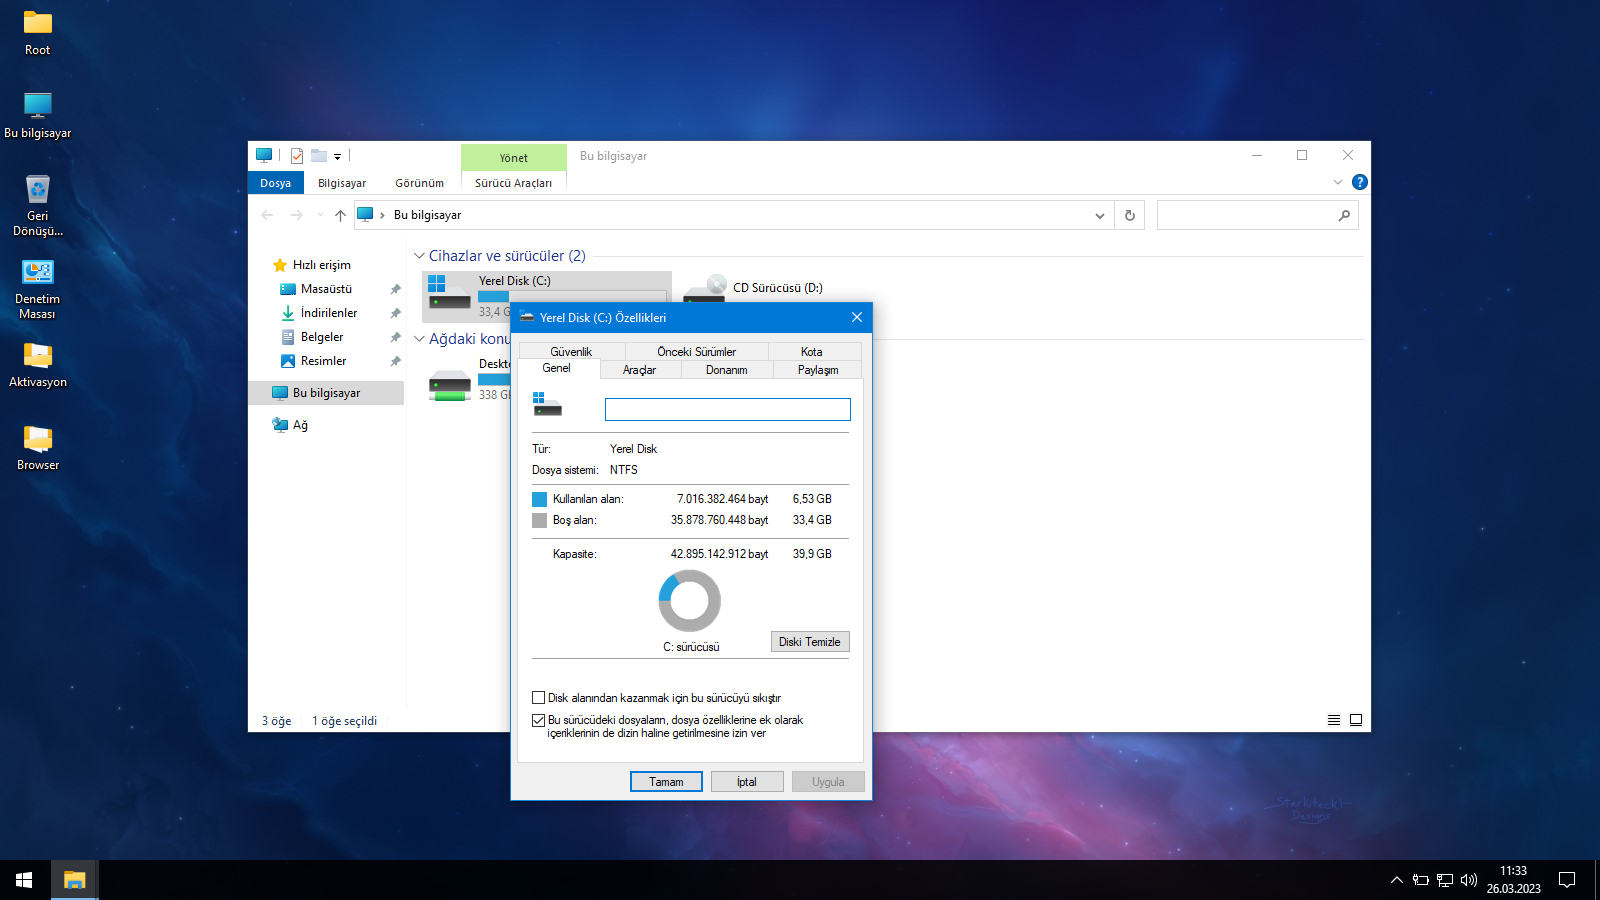
Task: Click the drive label text field
Action: [727, 409]
